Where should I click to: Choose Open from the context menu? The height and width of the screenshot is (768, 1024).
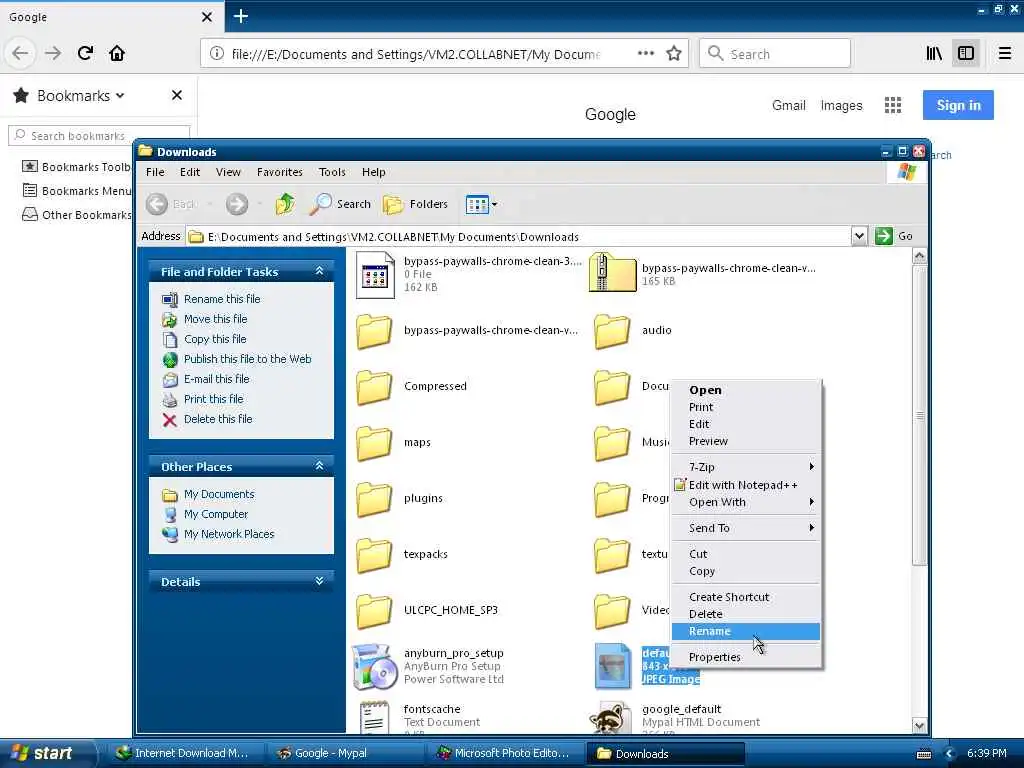click(746, 390)
